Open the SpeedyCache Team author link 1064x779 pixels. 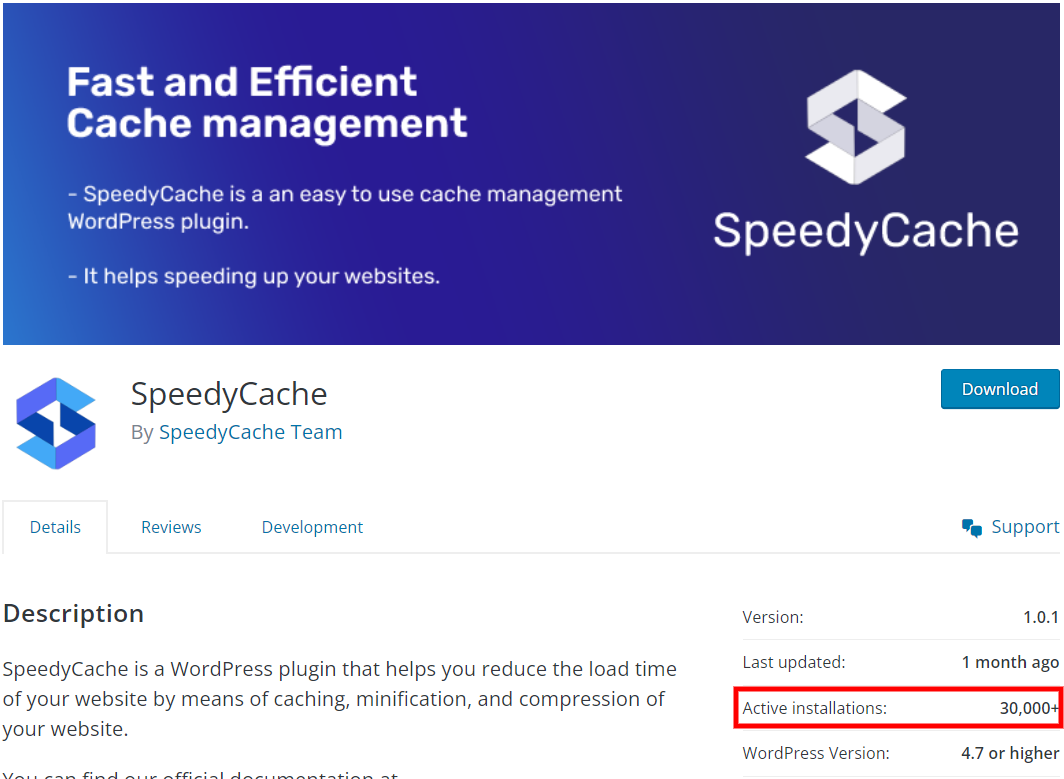coord(250,432)
